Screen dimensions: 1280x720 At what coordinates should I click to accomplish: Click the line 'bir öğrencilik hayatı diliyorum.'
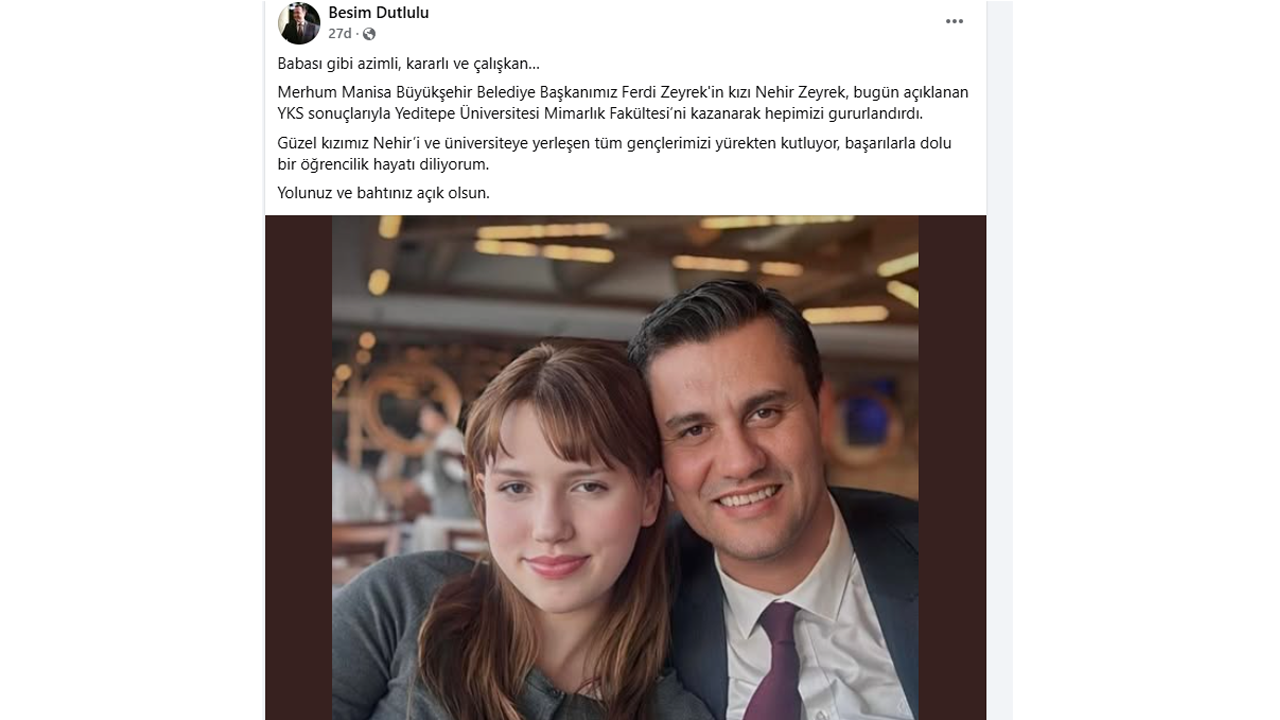382,164
